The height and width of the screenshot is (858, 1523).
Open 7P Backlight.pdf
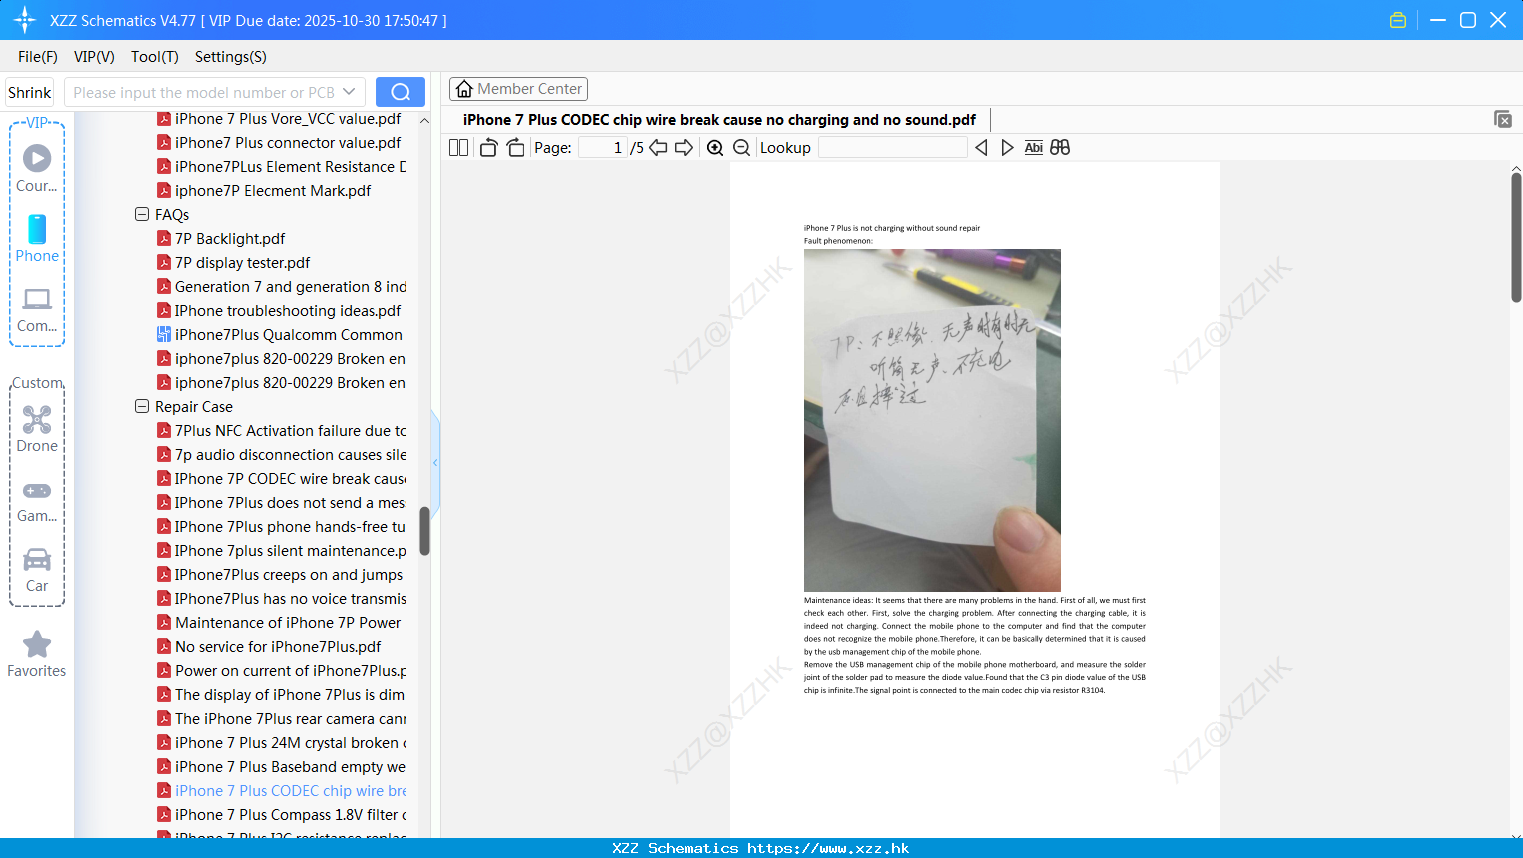pos(230,238)
